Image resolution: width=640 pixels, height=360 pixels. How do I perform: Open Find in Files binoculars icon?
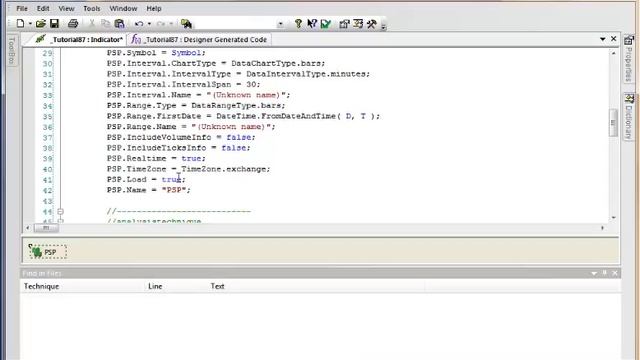point(187,24)
